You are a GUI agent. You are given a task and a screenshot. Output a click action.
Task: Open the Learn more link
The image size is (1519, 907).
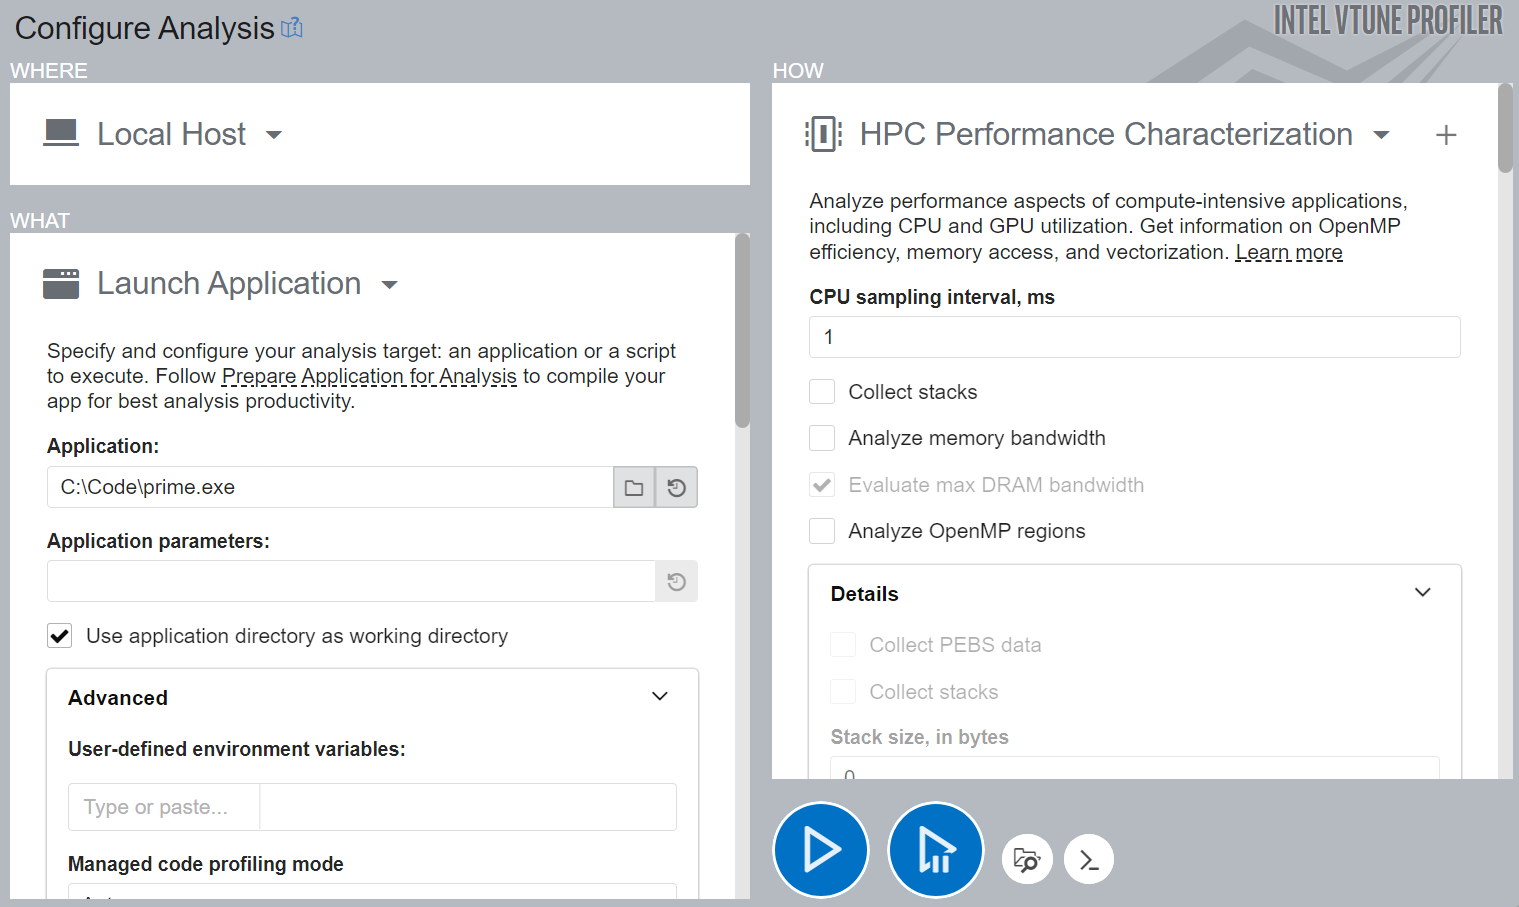coord(1288,253)
